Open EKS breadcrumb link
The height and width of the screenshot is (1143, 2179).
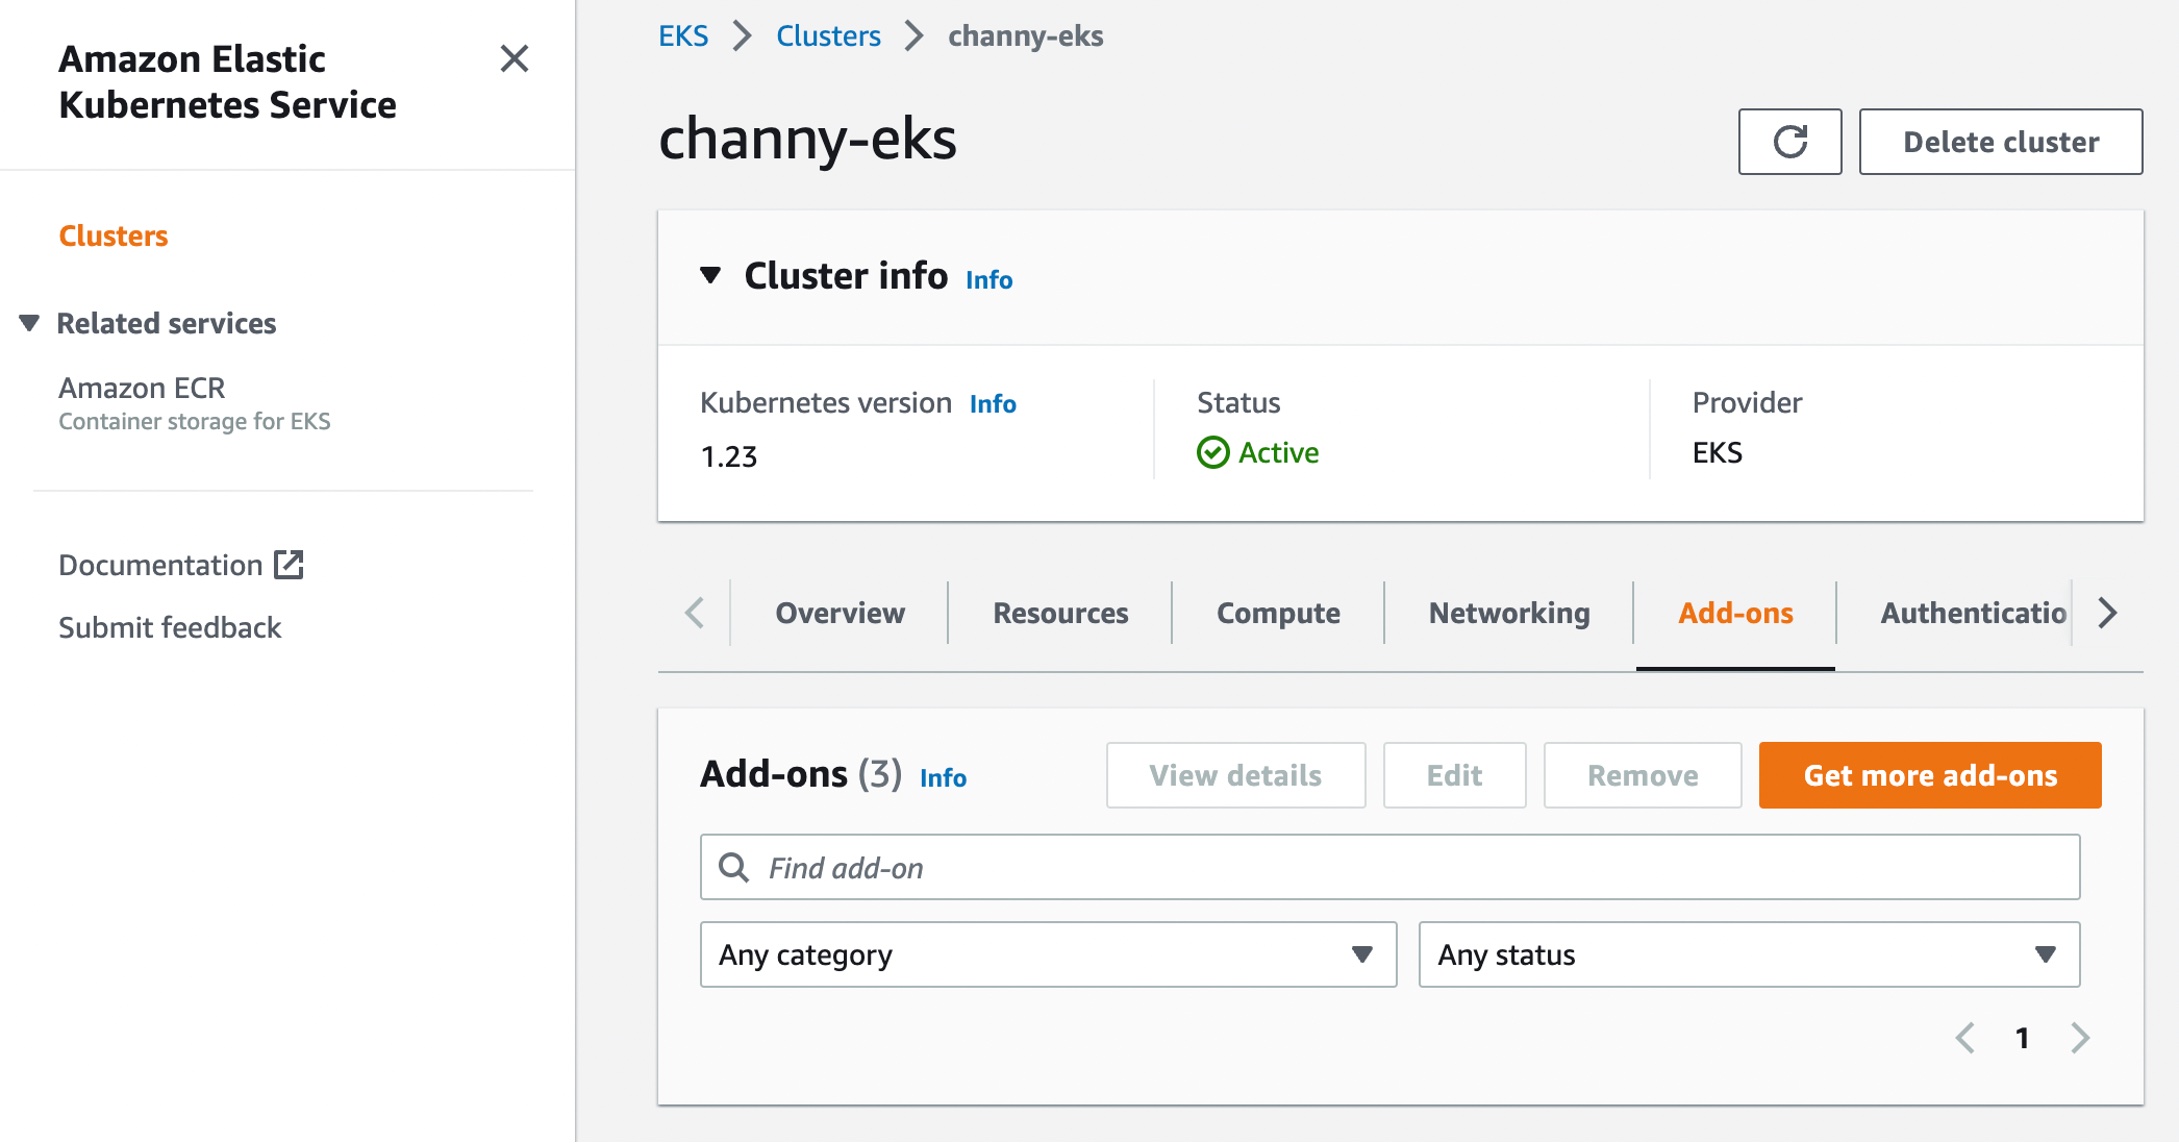point(683,36)
